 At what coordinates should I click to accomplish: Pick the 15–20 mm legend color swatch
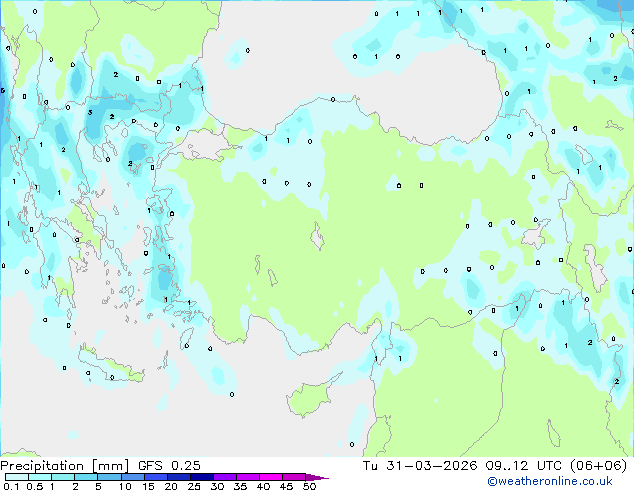click(156, 477)
